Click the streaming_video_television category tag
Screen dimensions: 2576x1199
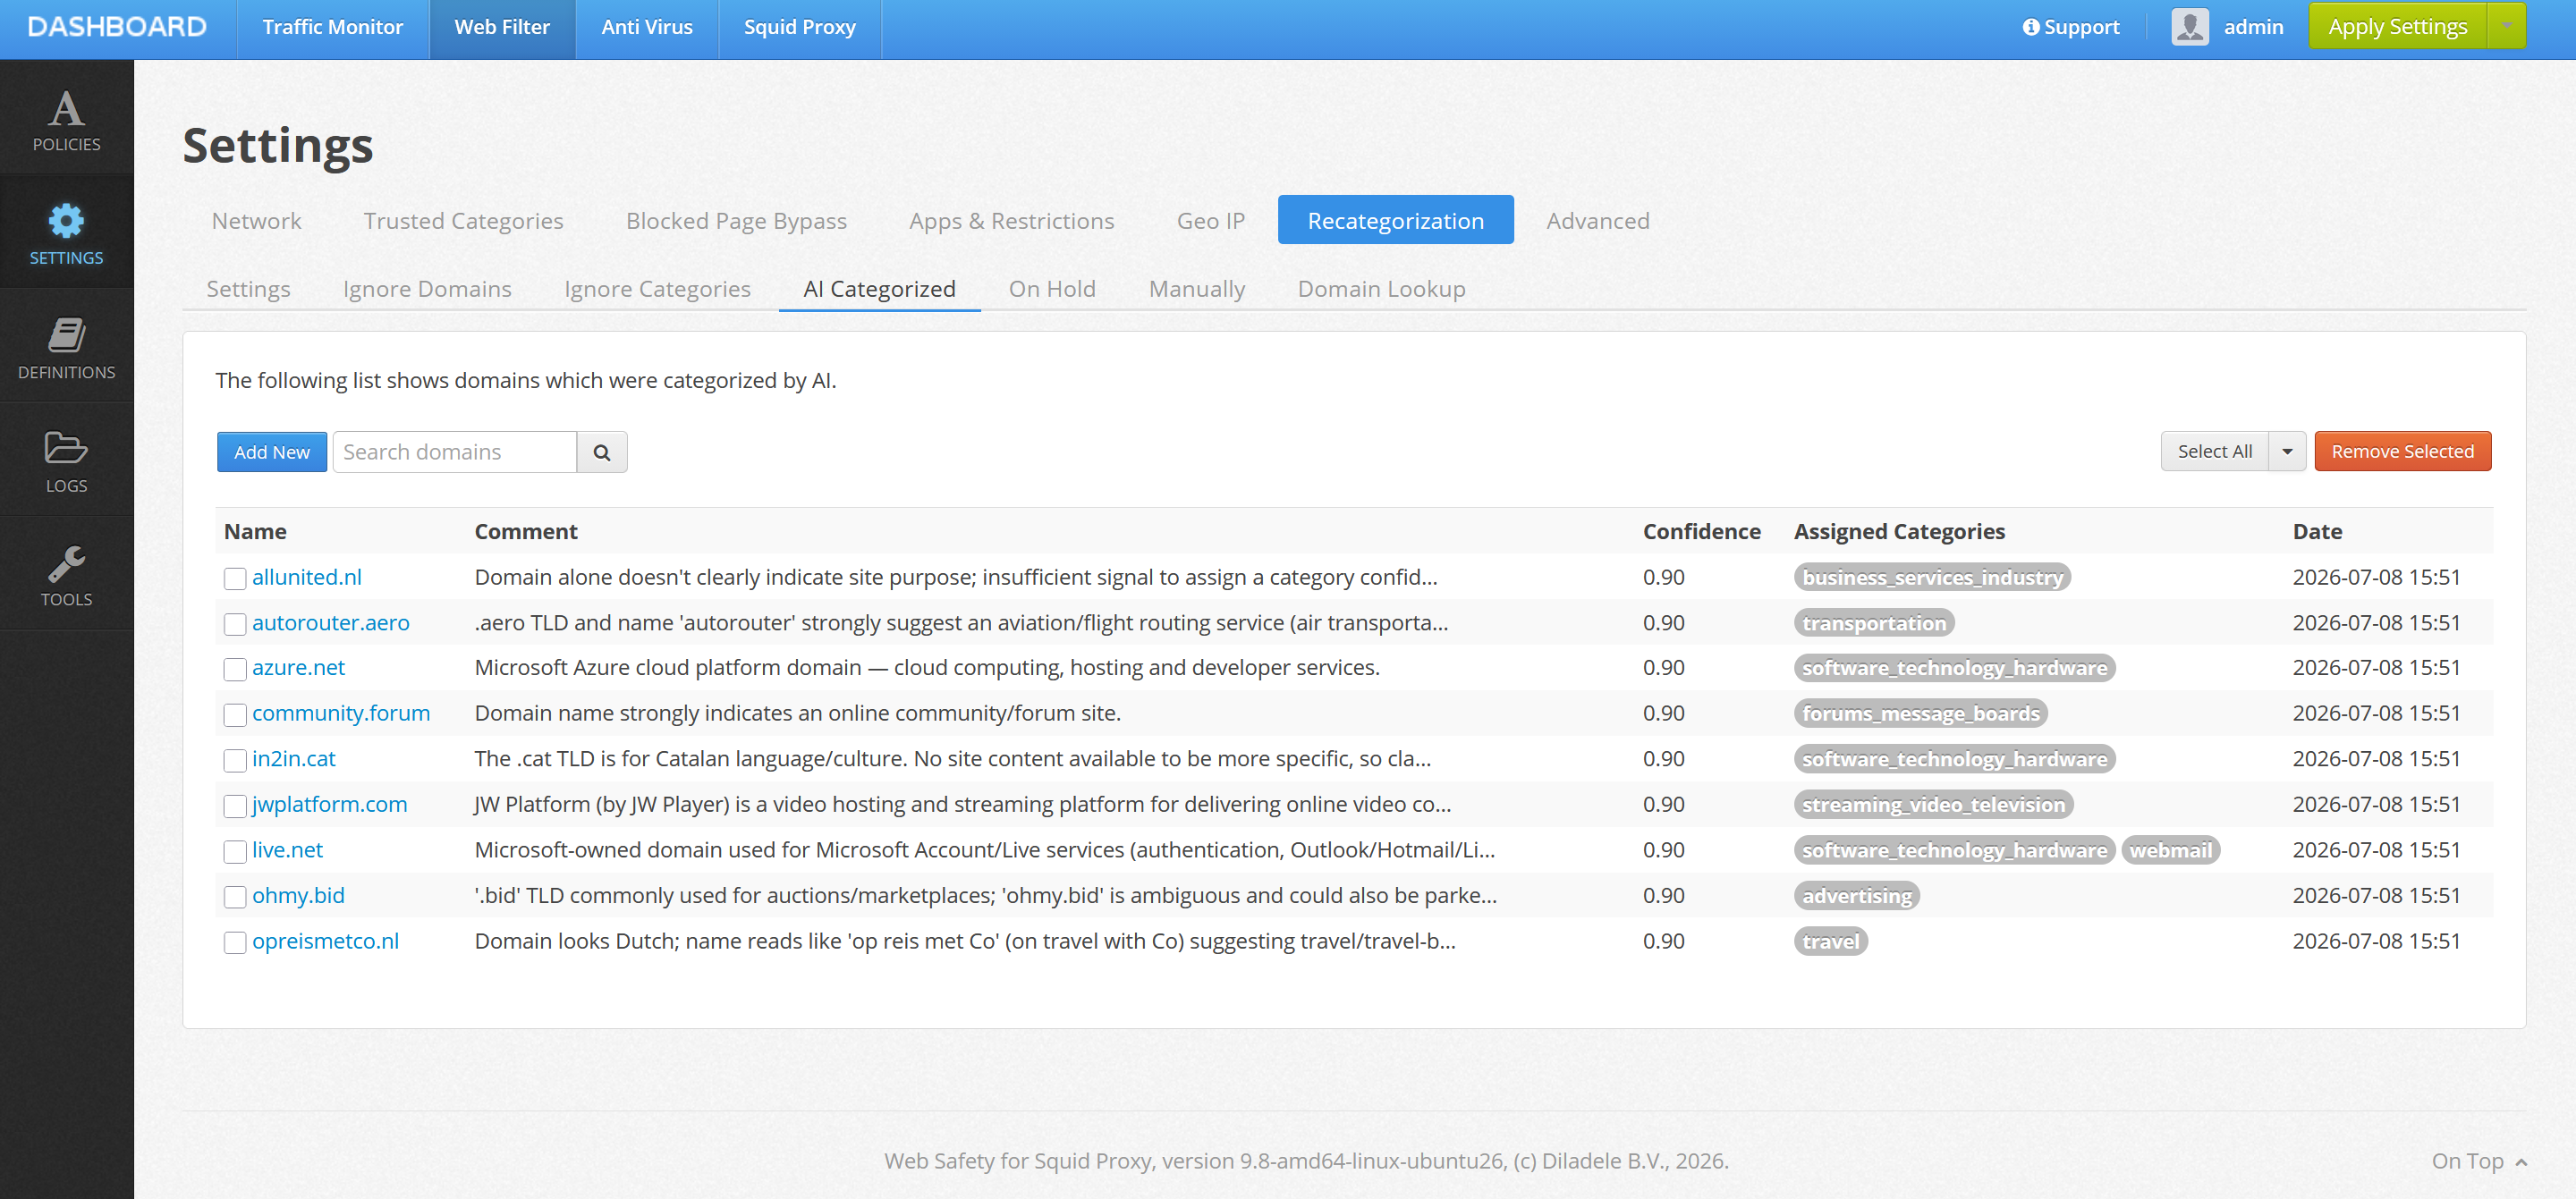(1934, 804)
